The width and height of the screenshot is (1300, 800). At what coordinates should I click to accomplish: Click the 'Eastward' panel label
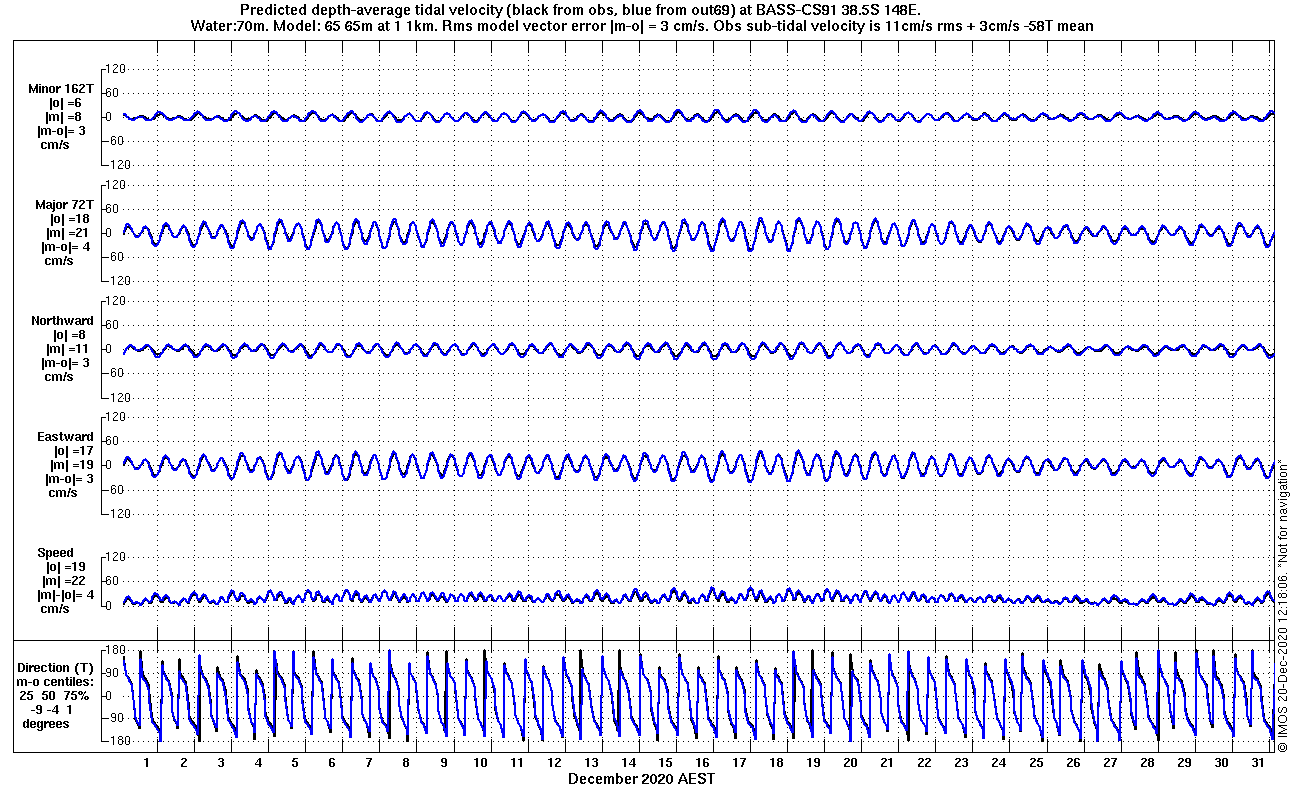(65, 437)
